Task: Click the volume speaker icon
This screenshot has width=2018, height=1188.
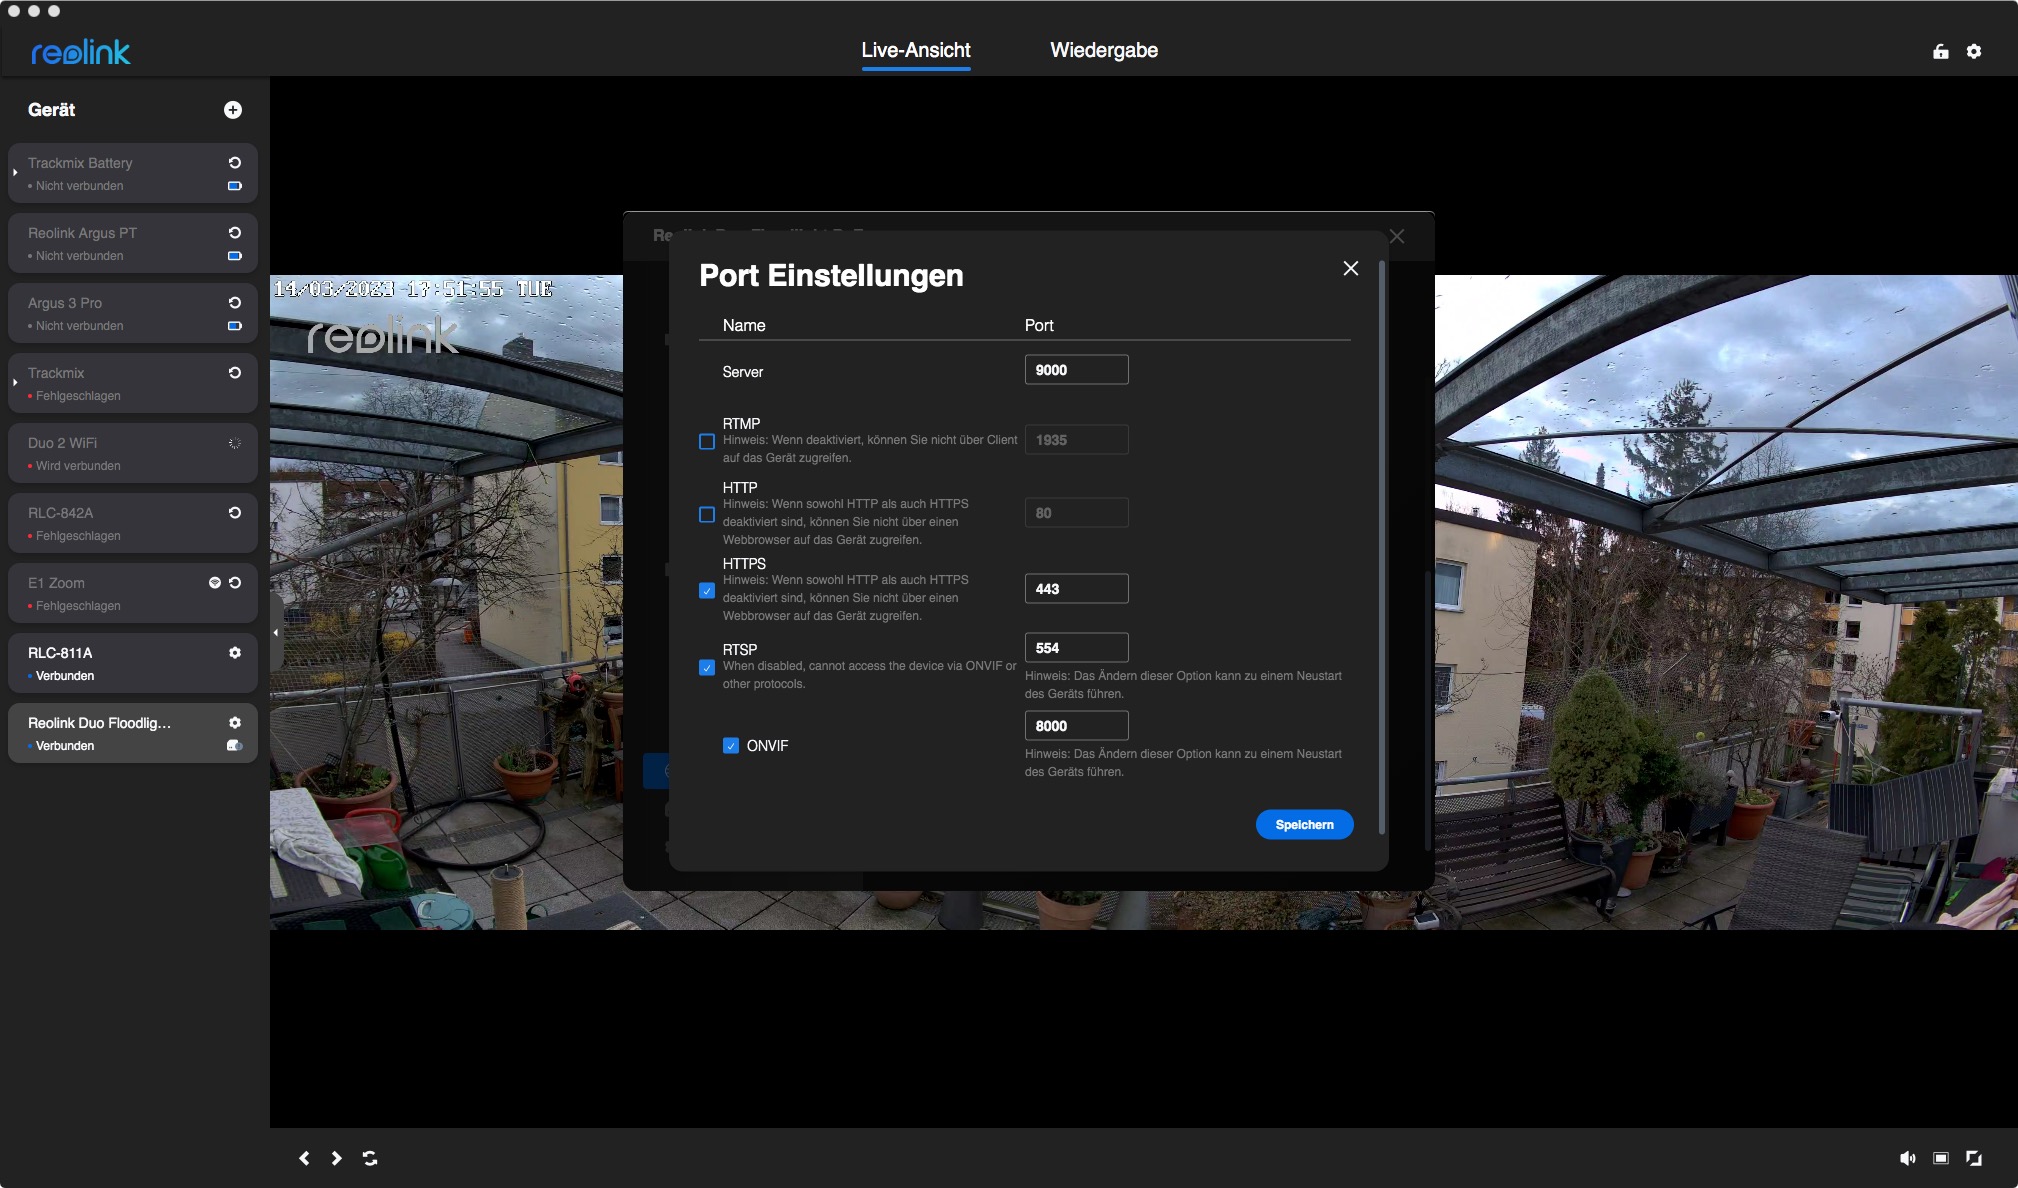Action: (x=1907, y=1158)
